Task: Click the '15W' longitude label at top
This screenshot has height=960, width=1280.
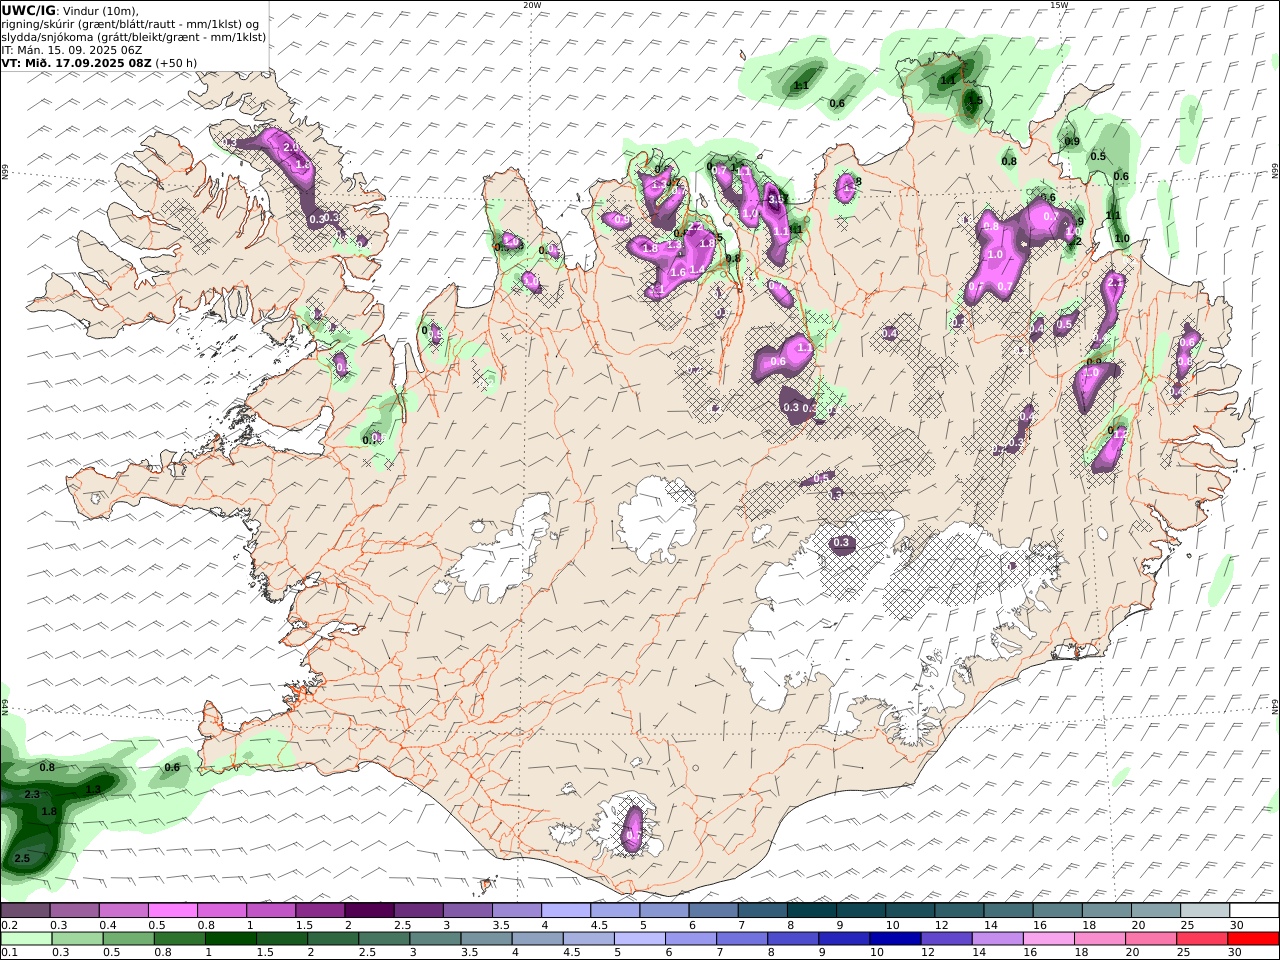Action: point(1059,5)
